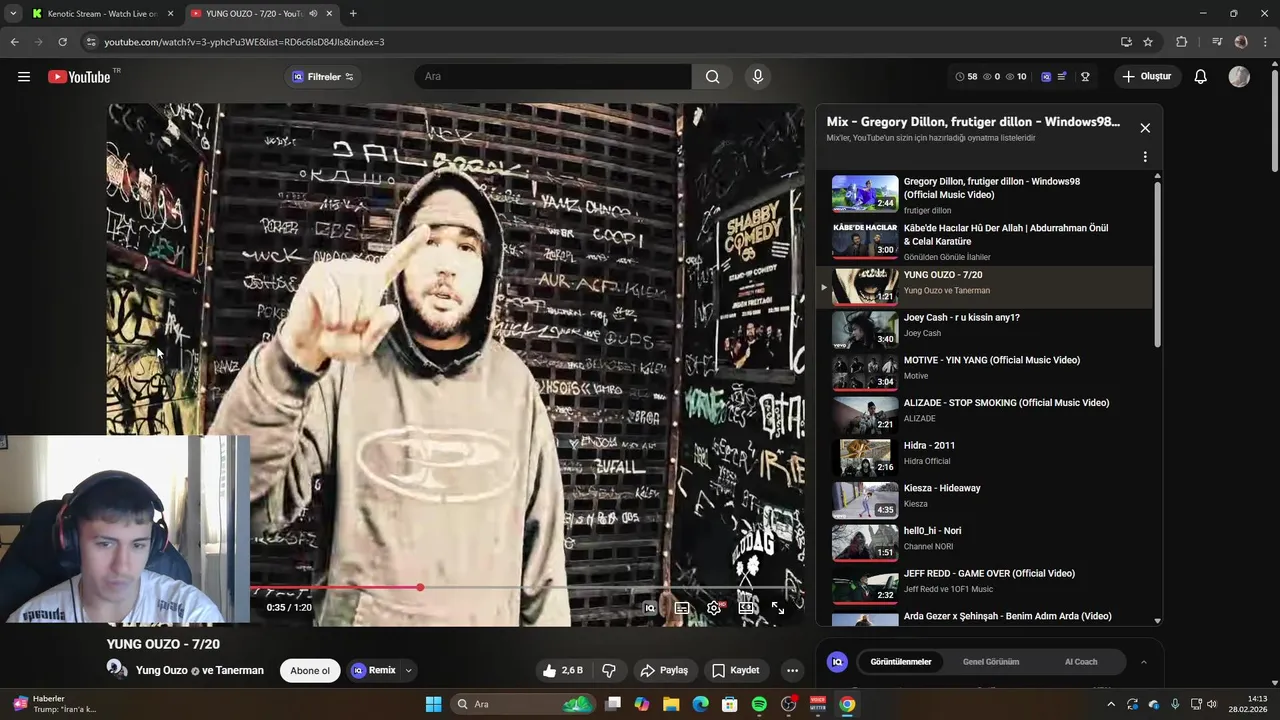1280x720 pixels.
Task: Play Kâbe'de Hacılar Hû Der Allah video
Action: pos(985,242)
